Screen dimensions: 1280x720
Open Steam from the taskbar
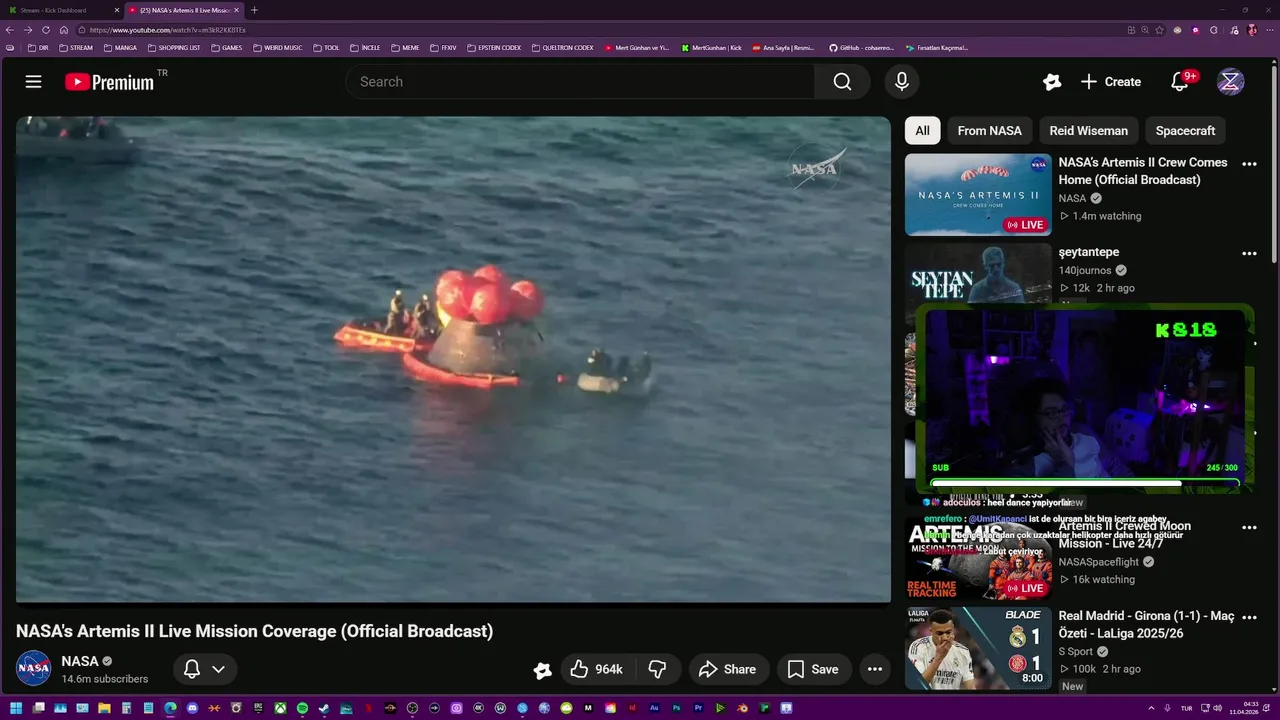coord(324,709)
